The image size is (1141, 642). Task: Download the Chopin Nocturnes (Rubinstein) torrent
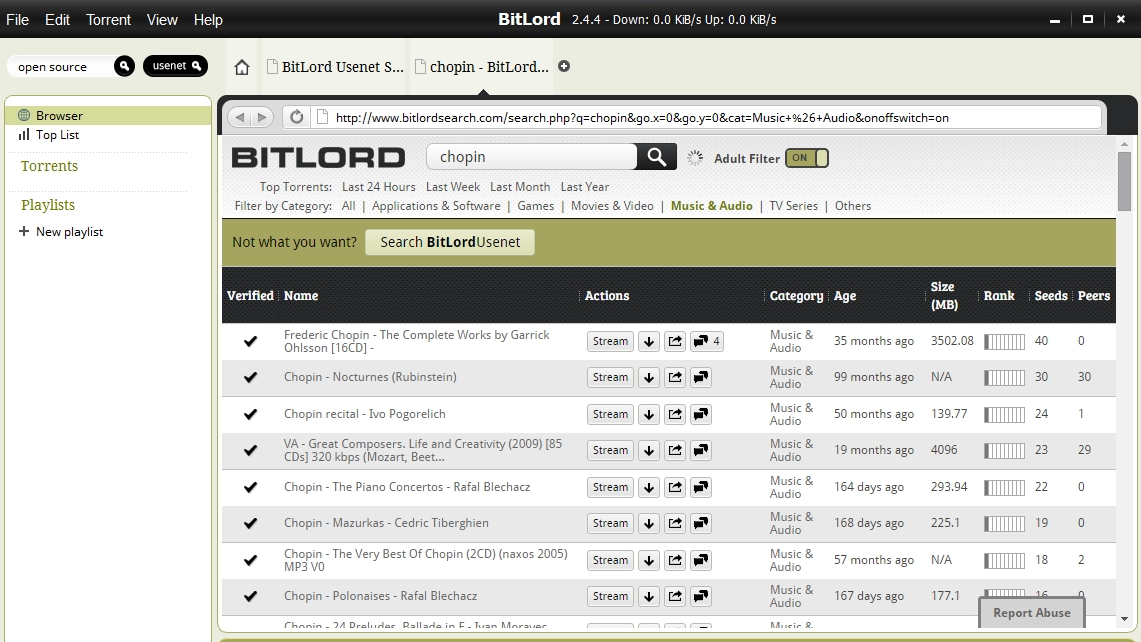pos(648,377)
